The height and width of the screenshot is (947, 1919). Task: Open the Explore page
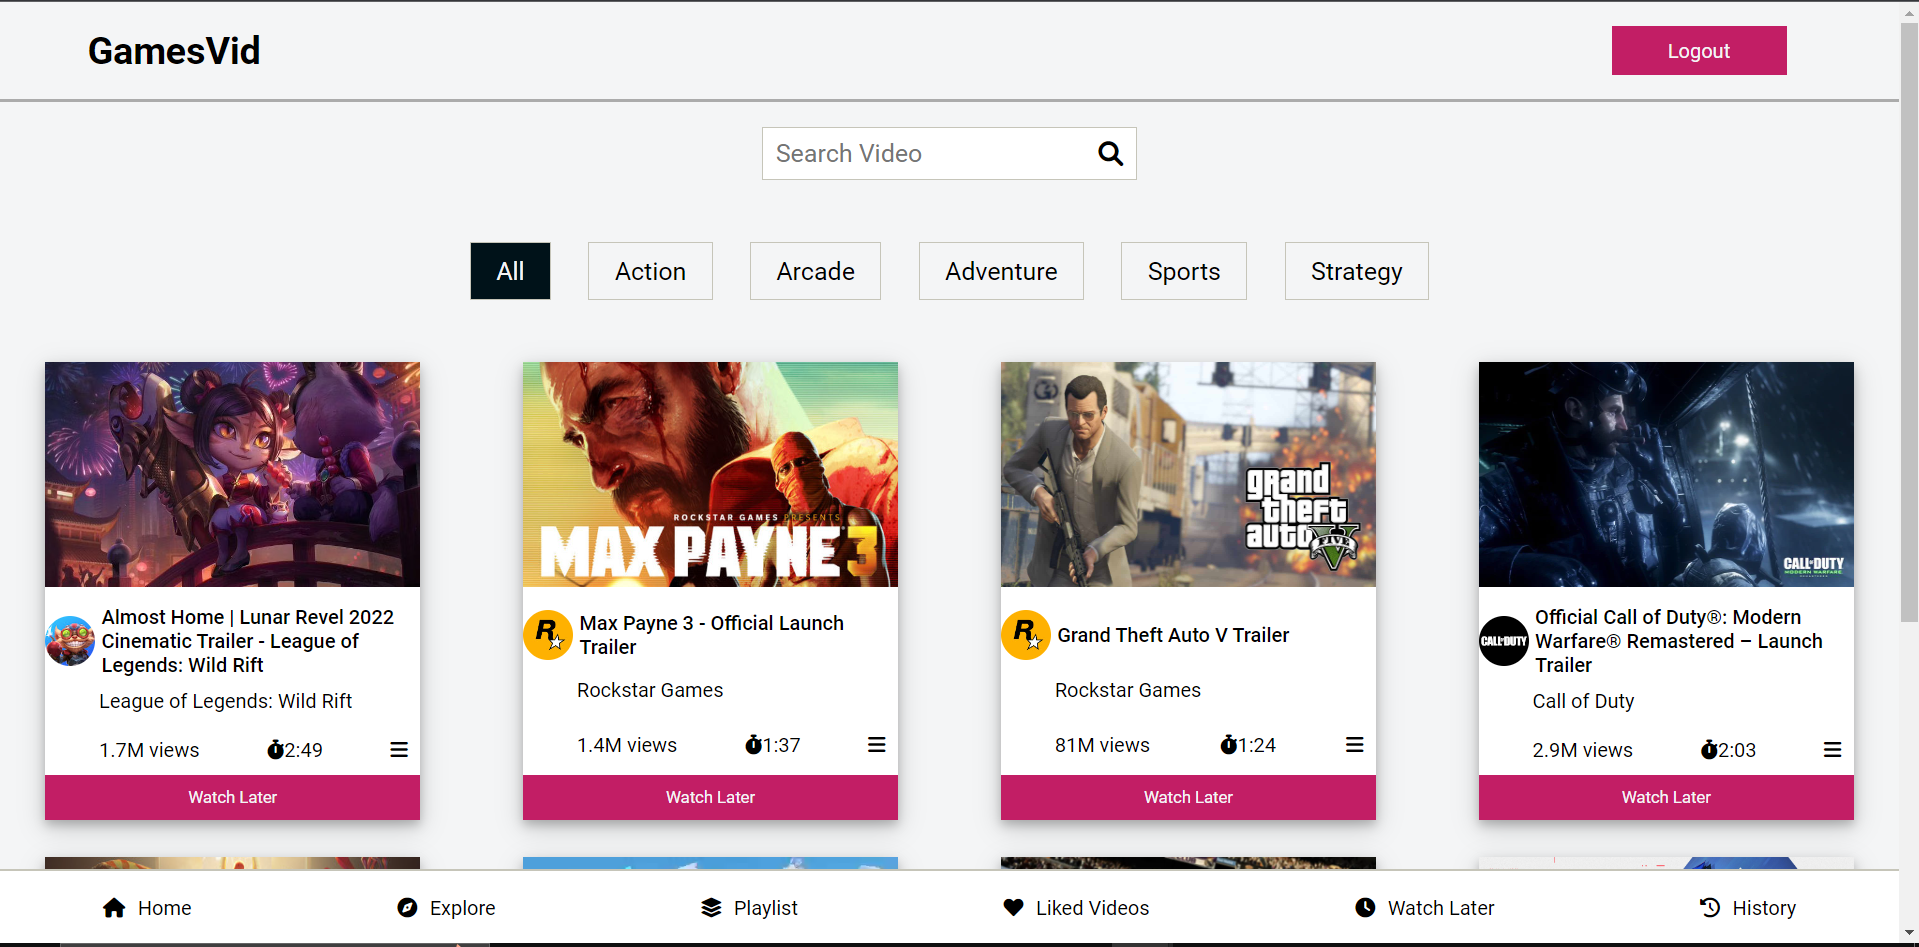coord(446,908)
